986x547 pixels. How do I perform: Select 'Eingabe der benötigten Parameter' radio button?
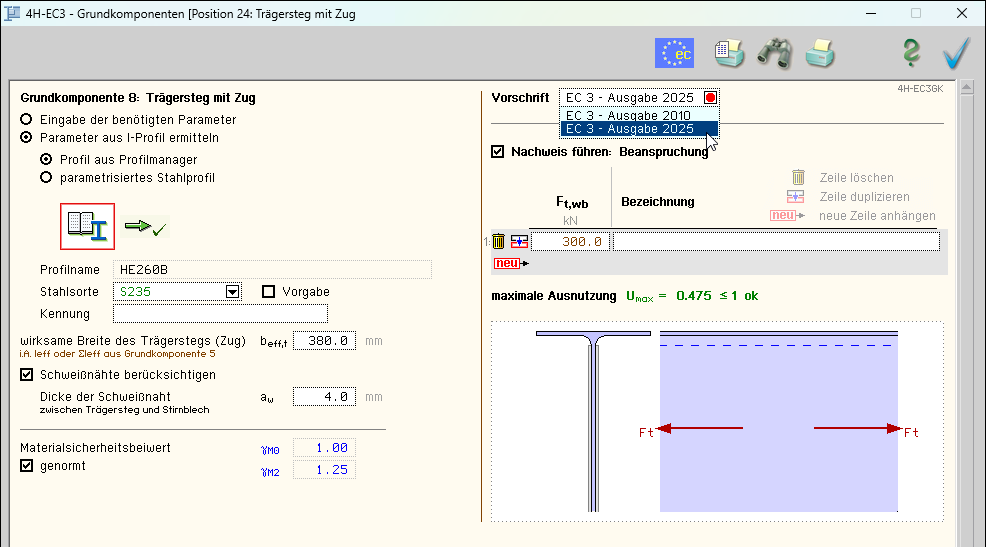[x=27, y=119]
